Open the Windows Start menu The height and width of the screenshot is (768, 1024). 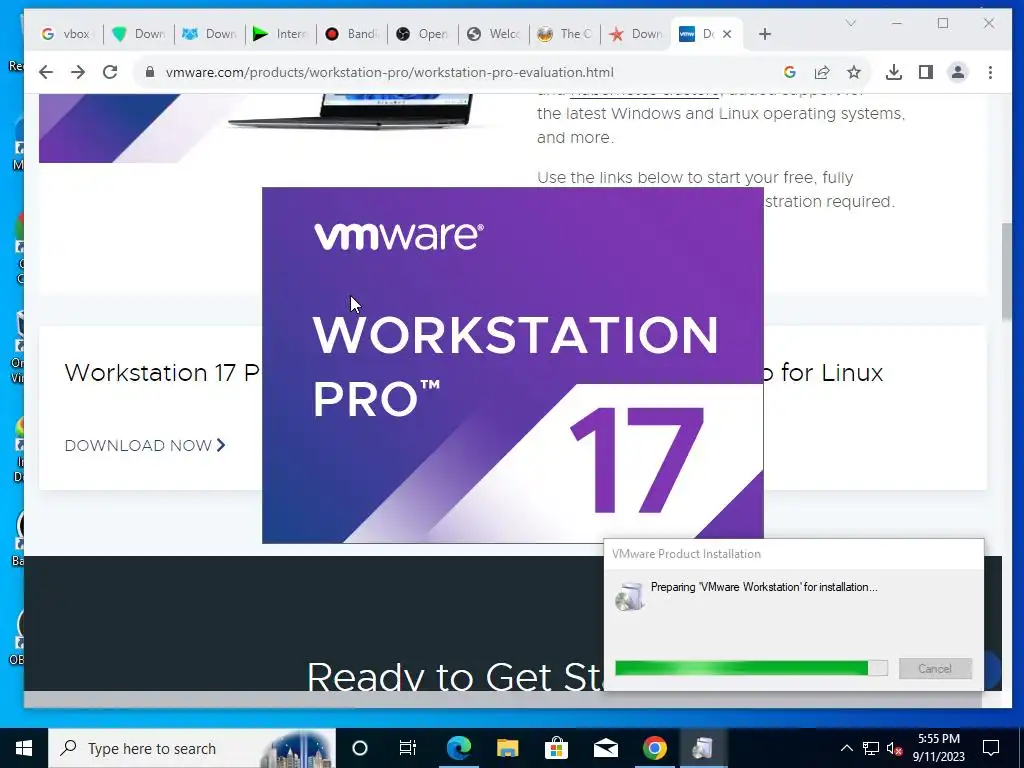(x=24, y=748)
